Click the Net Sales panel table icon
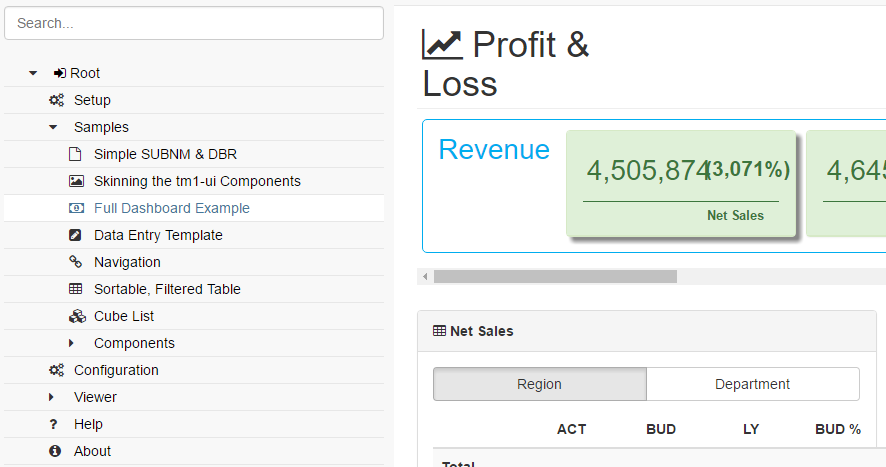 tap(439, 331)
